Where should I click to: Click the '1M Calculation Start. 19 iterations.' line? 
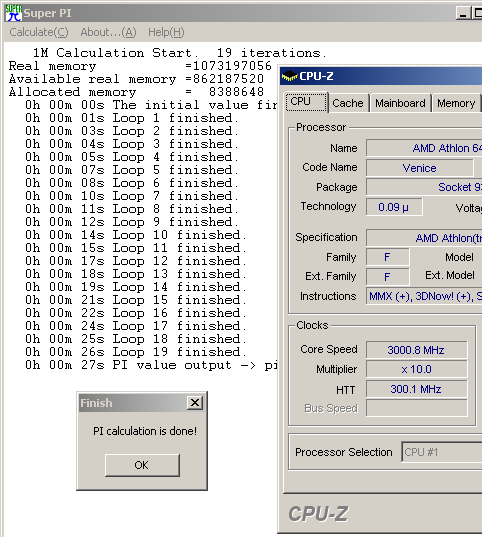[x=180, y=53]
